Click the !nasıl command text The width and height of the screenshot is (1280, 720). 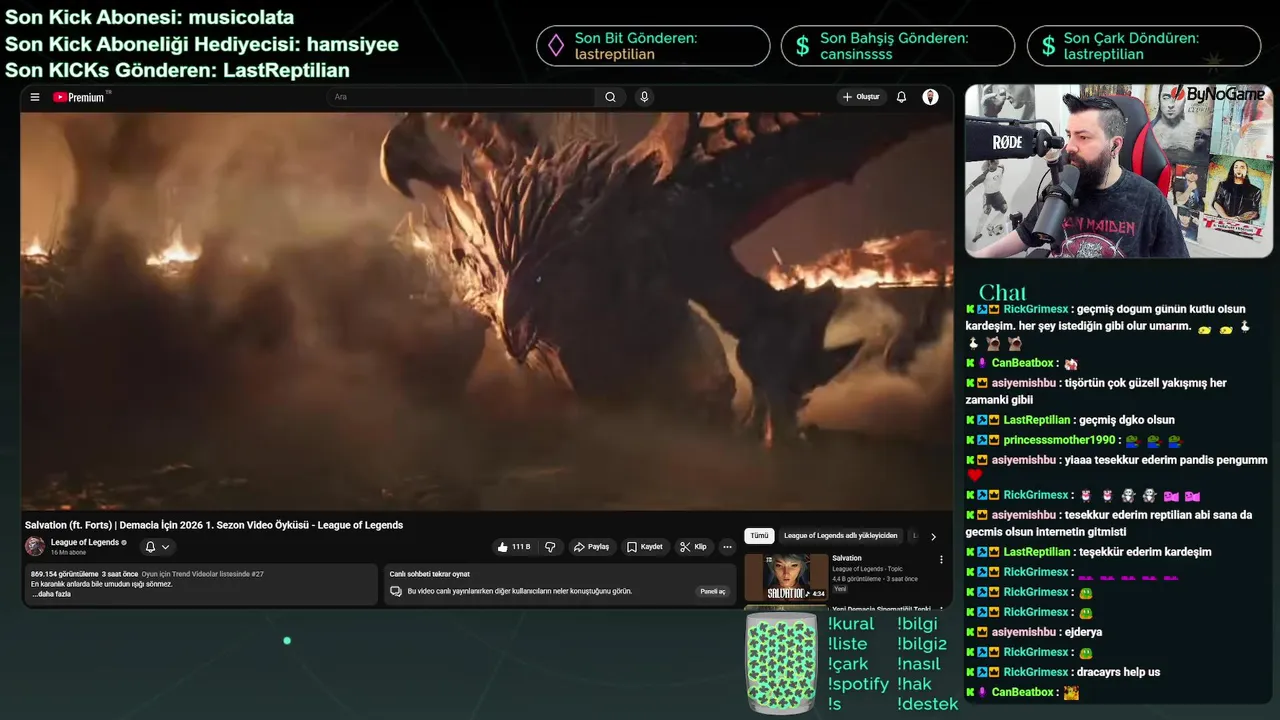click(x=920, y=664)
